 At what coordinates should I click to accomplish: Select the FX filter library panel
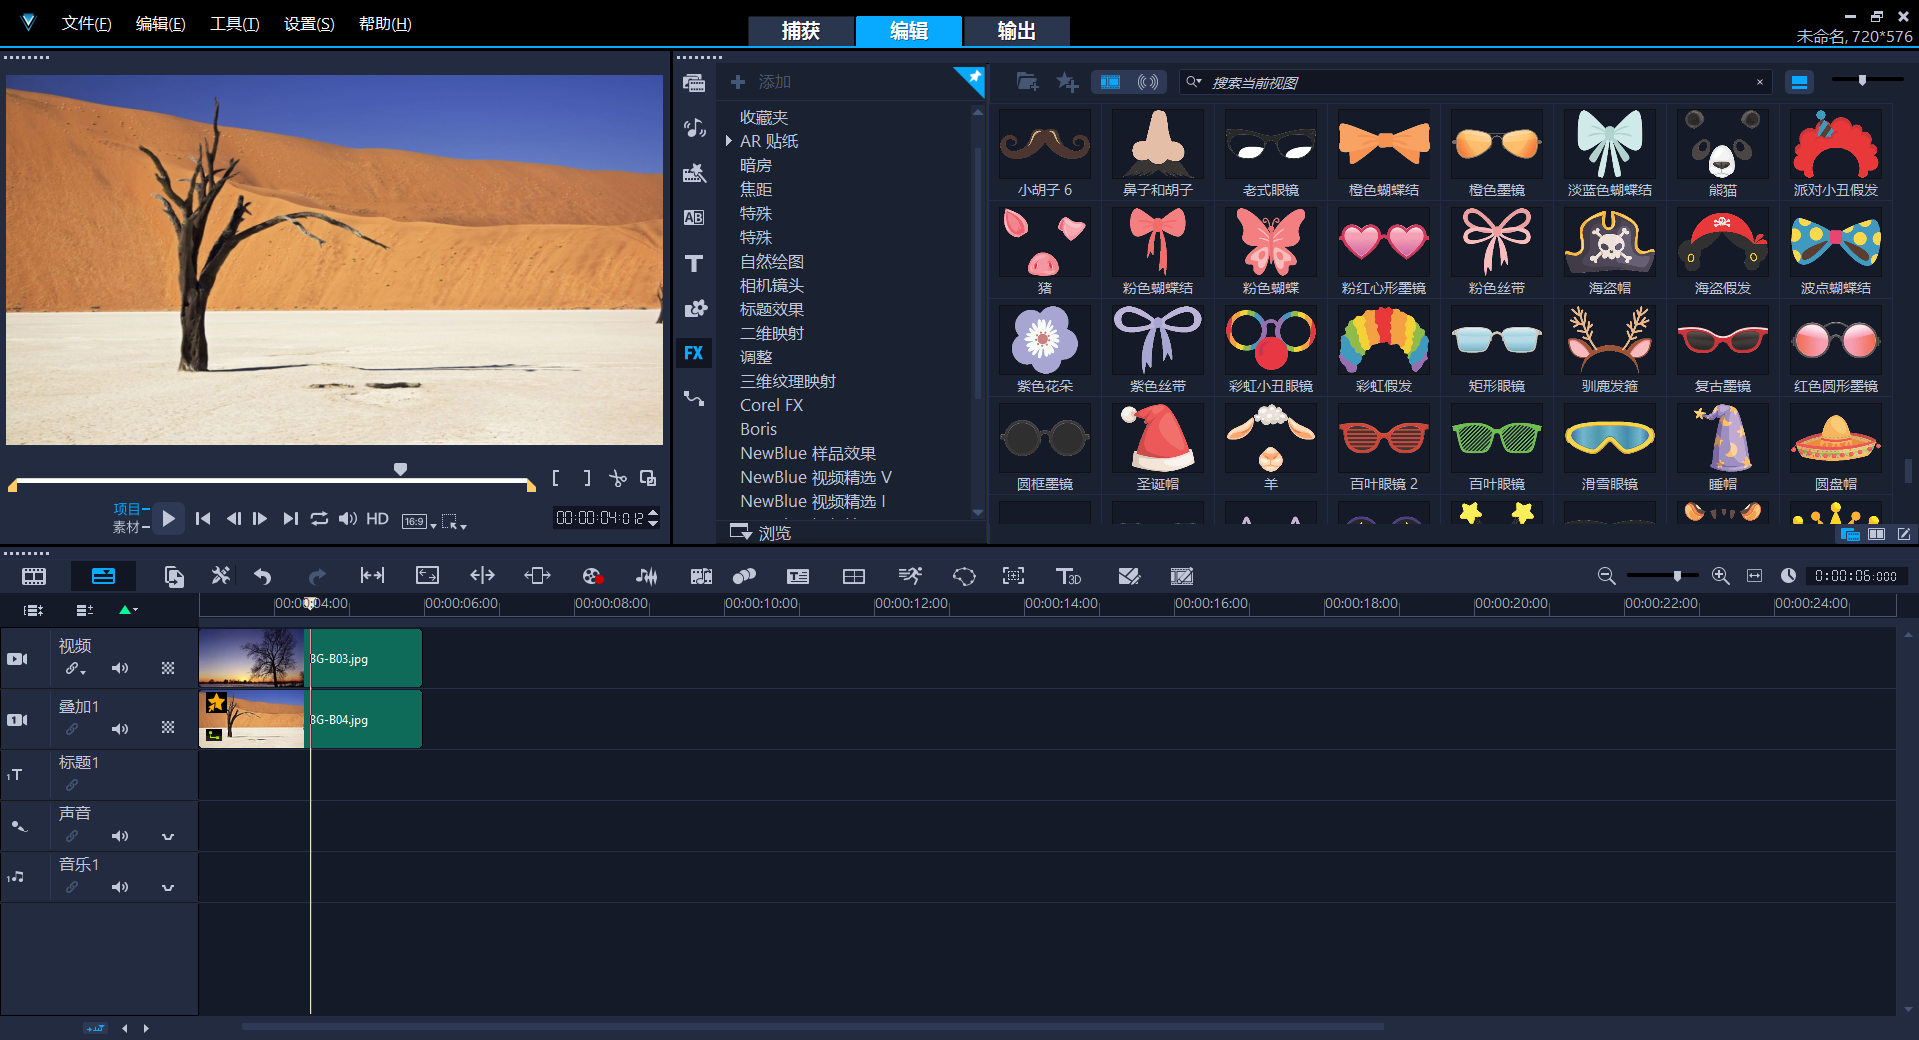(694, 353)
